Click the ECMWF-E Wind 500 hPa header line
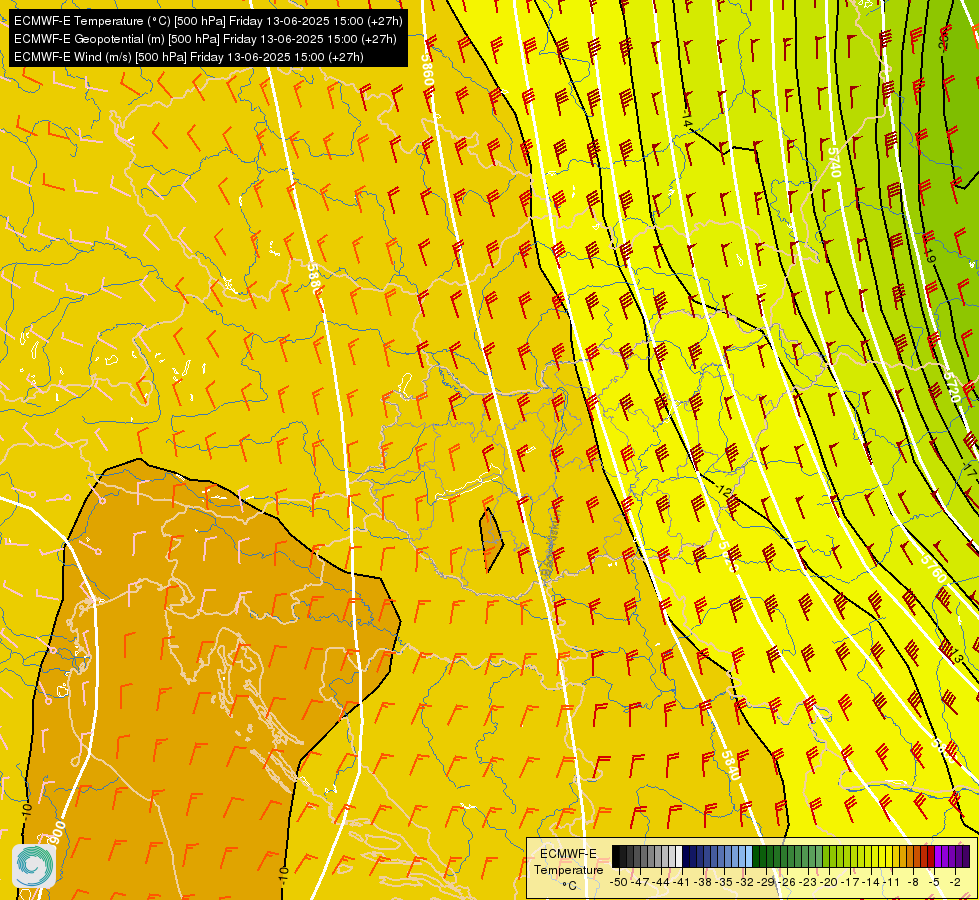 tap(189, 57)
